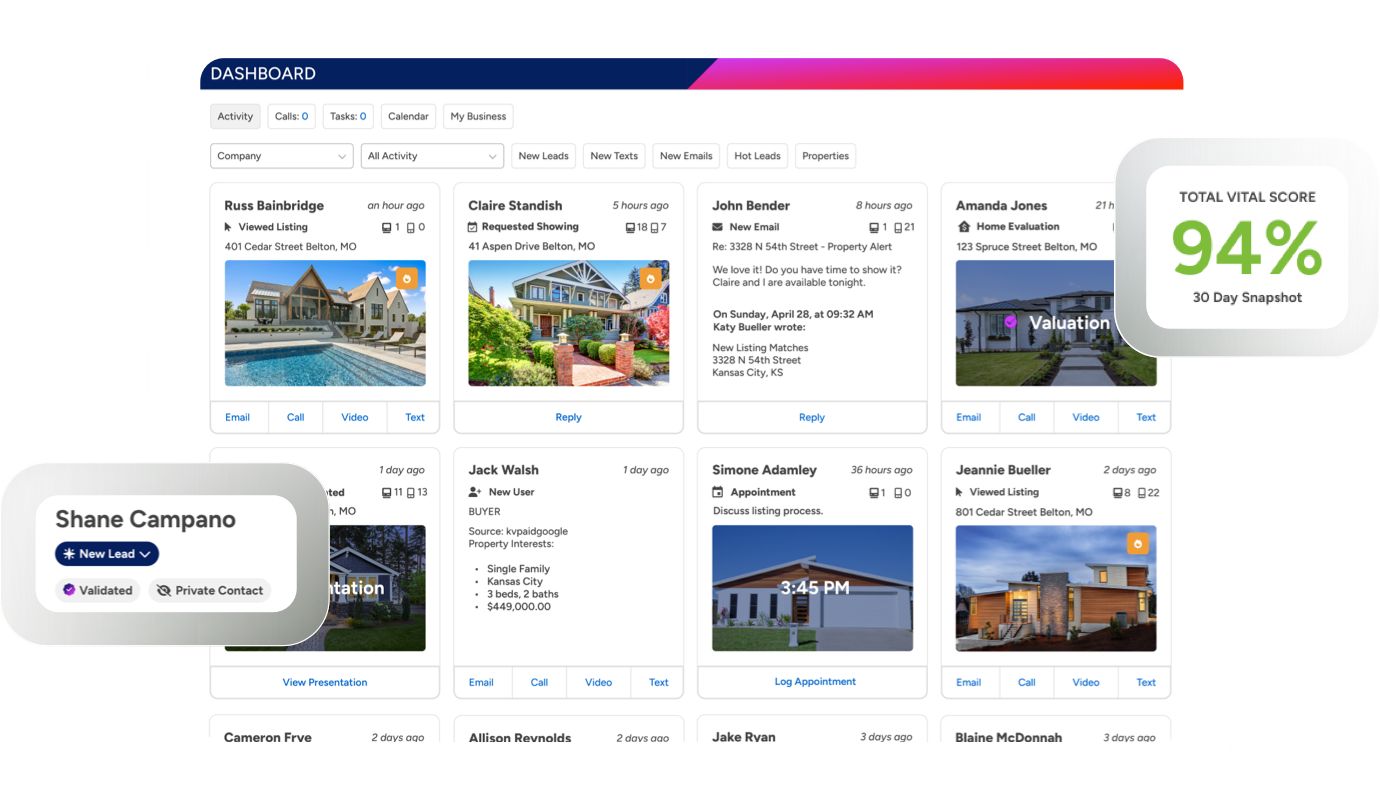Click the 3:45 PM appointment thumbnail for Simone Adamley

pos(812,588)
